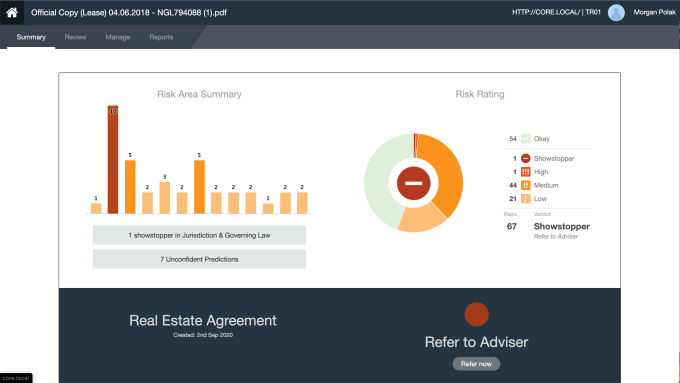Viewport: 680px width, 383px height.
Task: Click the Showstopper legend icon
Action: coord(525,158)
